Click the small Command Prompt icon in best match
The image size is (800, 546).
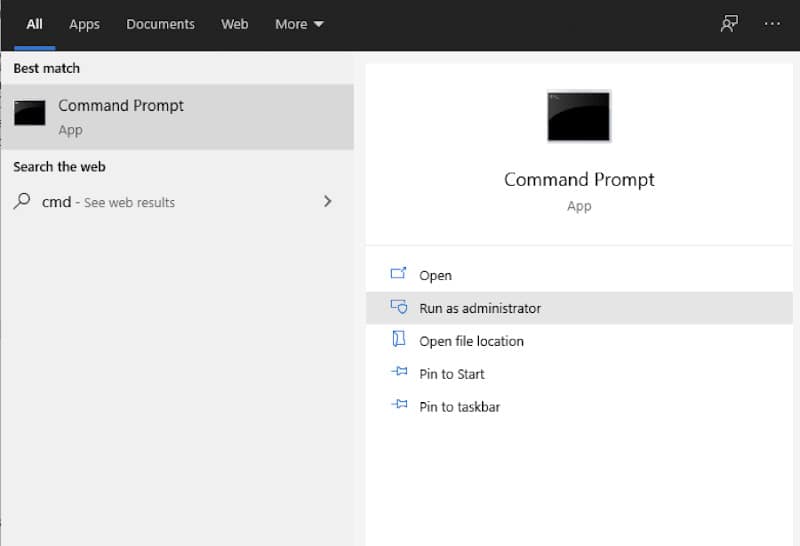30,113
